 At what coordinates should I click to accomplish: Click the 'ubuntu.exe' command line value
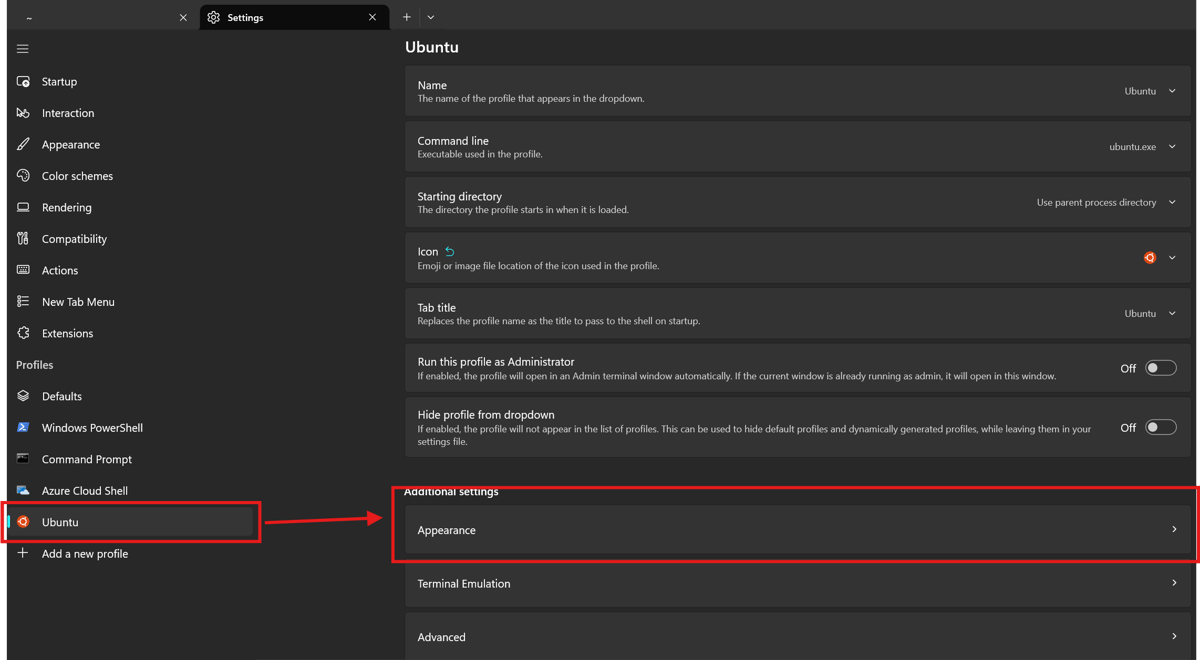(x=1132, y=147)
